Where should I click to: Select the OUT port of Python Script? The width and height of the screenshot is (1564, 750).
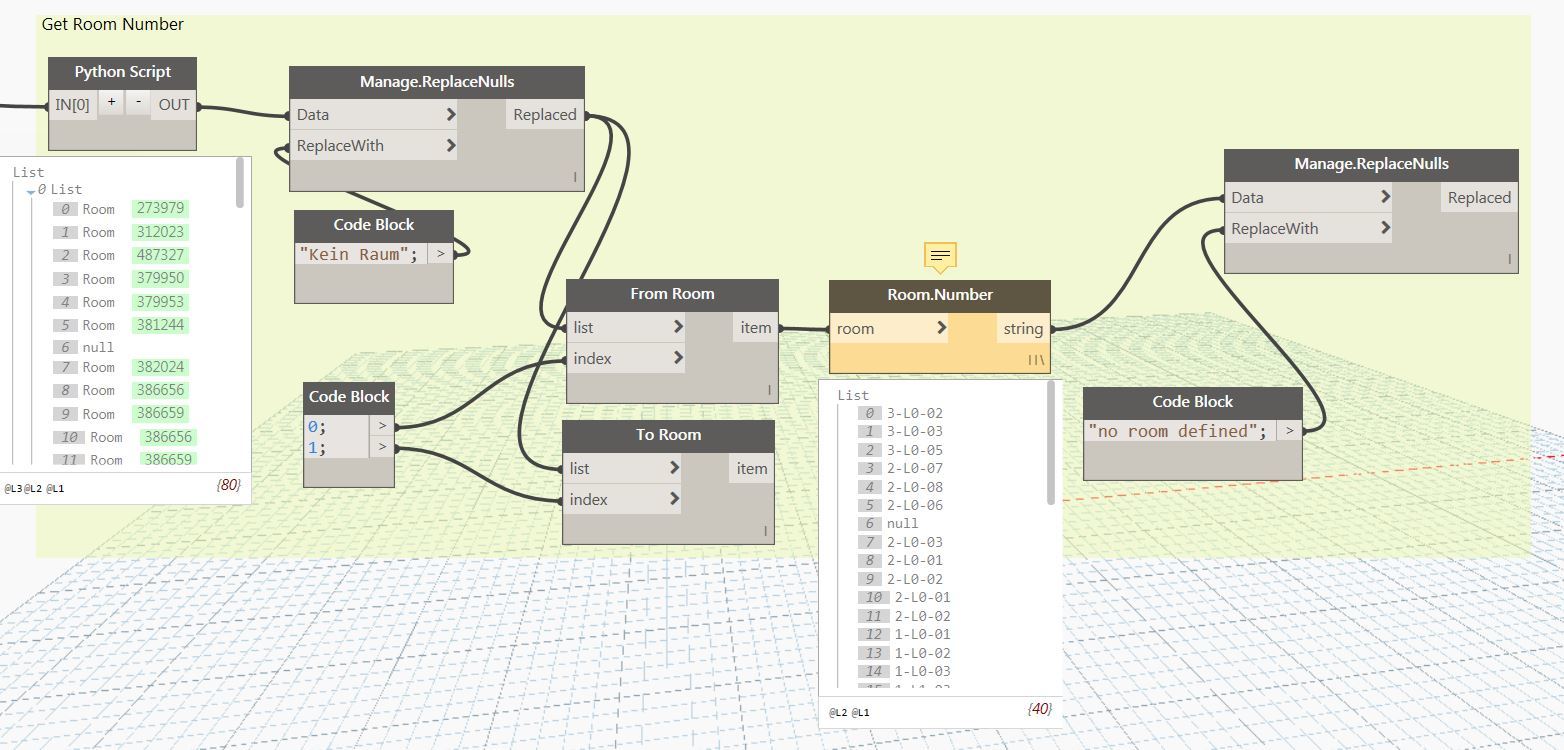tap(172, 101)
